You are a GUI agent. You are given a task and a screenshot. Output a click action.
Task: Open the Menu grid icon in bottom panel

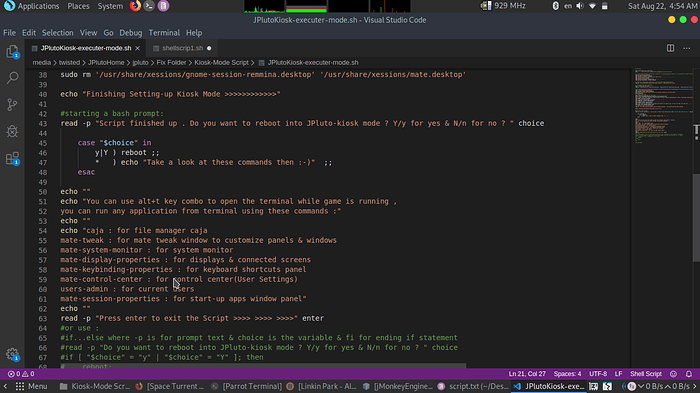pyautogui.click(x=20, y=386)
